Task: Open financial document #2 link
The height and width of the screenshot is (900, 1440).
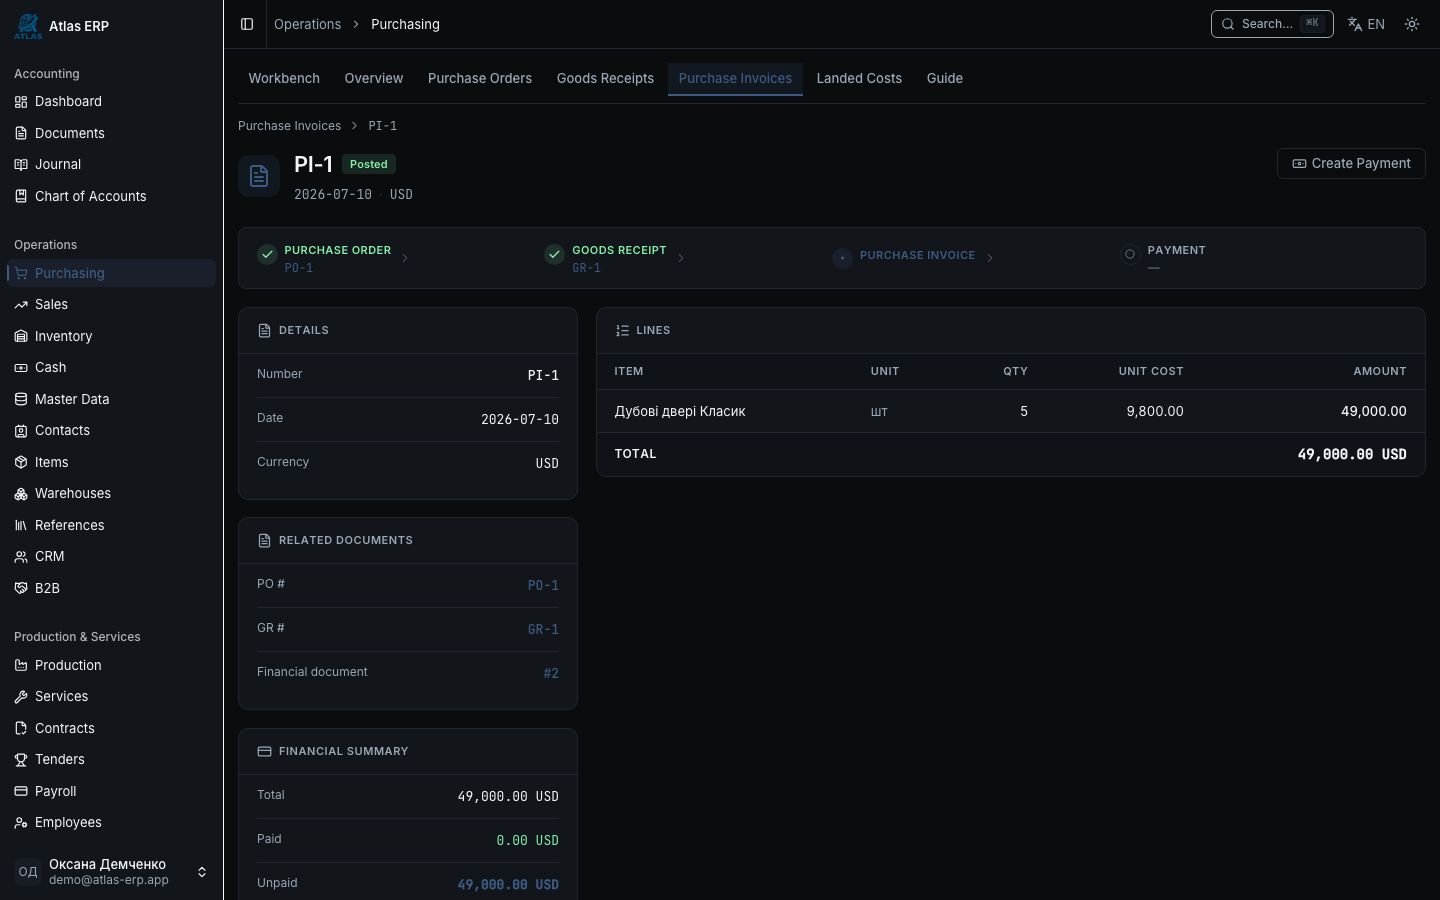Action: pos(551,674)
